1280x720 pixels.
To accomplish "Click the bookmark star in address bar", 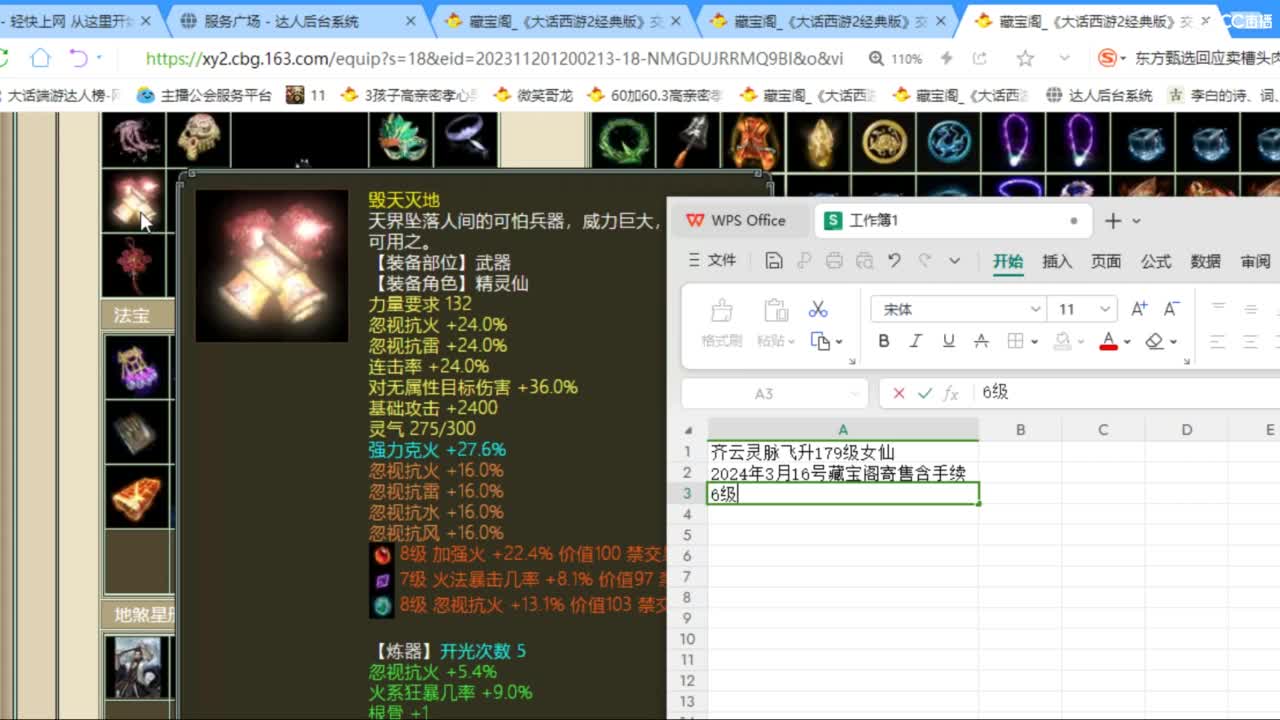I will (x=1025, y=59).
